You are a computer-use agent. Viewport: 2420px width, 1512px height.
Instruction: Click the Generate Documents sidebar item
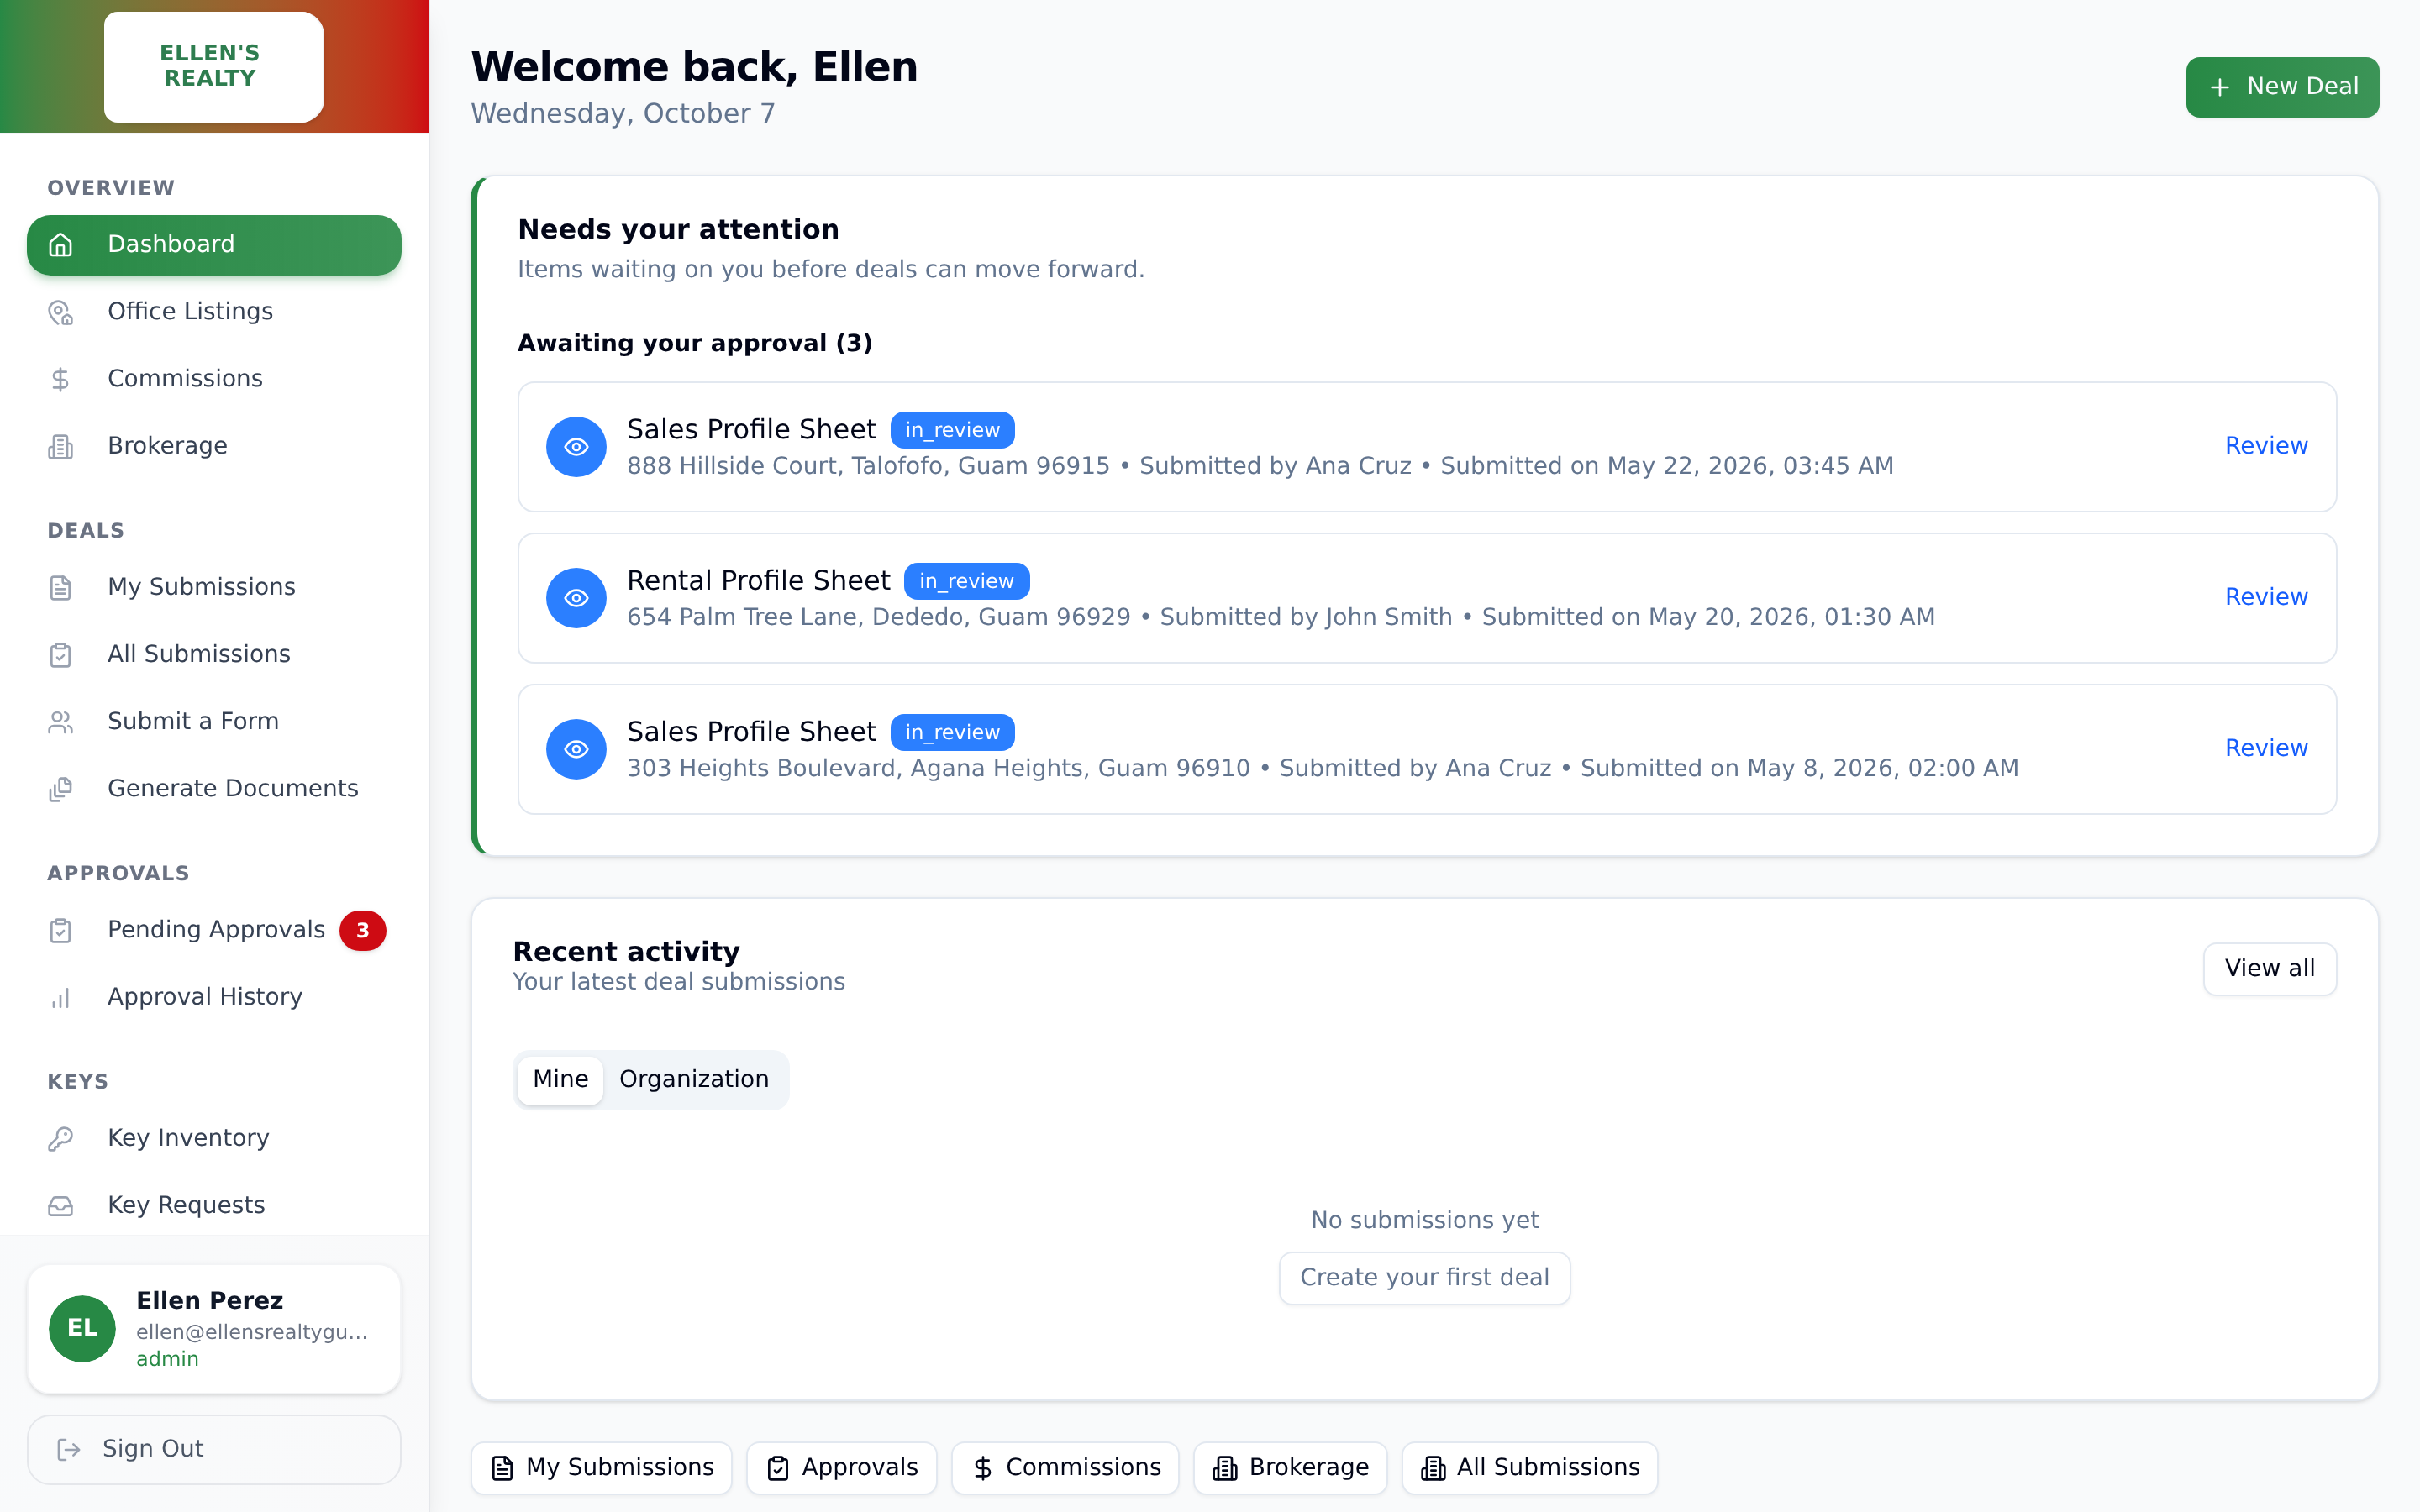coord(214,789)
